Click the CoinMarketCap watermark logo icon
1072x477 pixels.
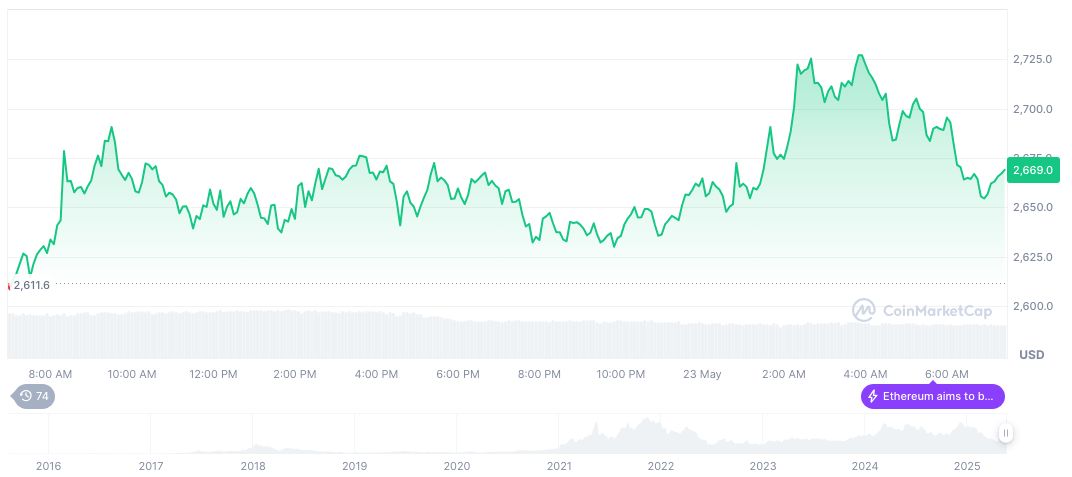pos(863,311)
